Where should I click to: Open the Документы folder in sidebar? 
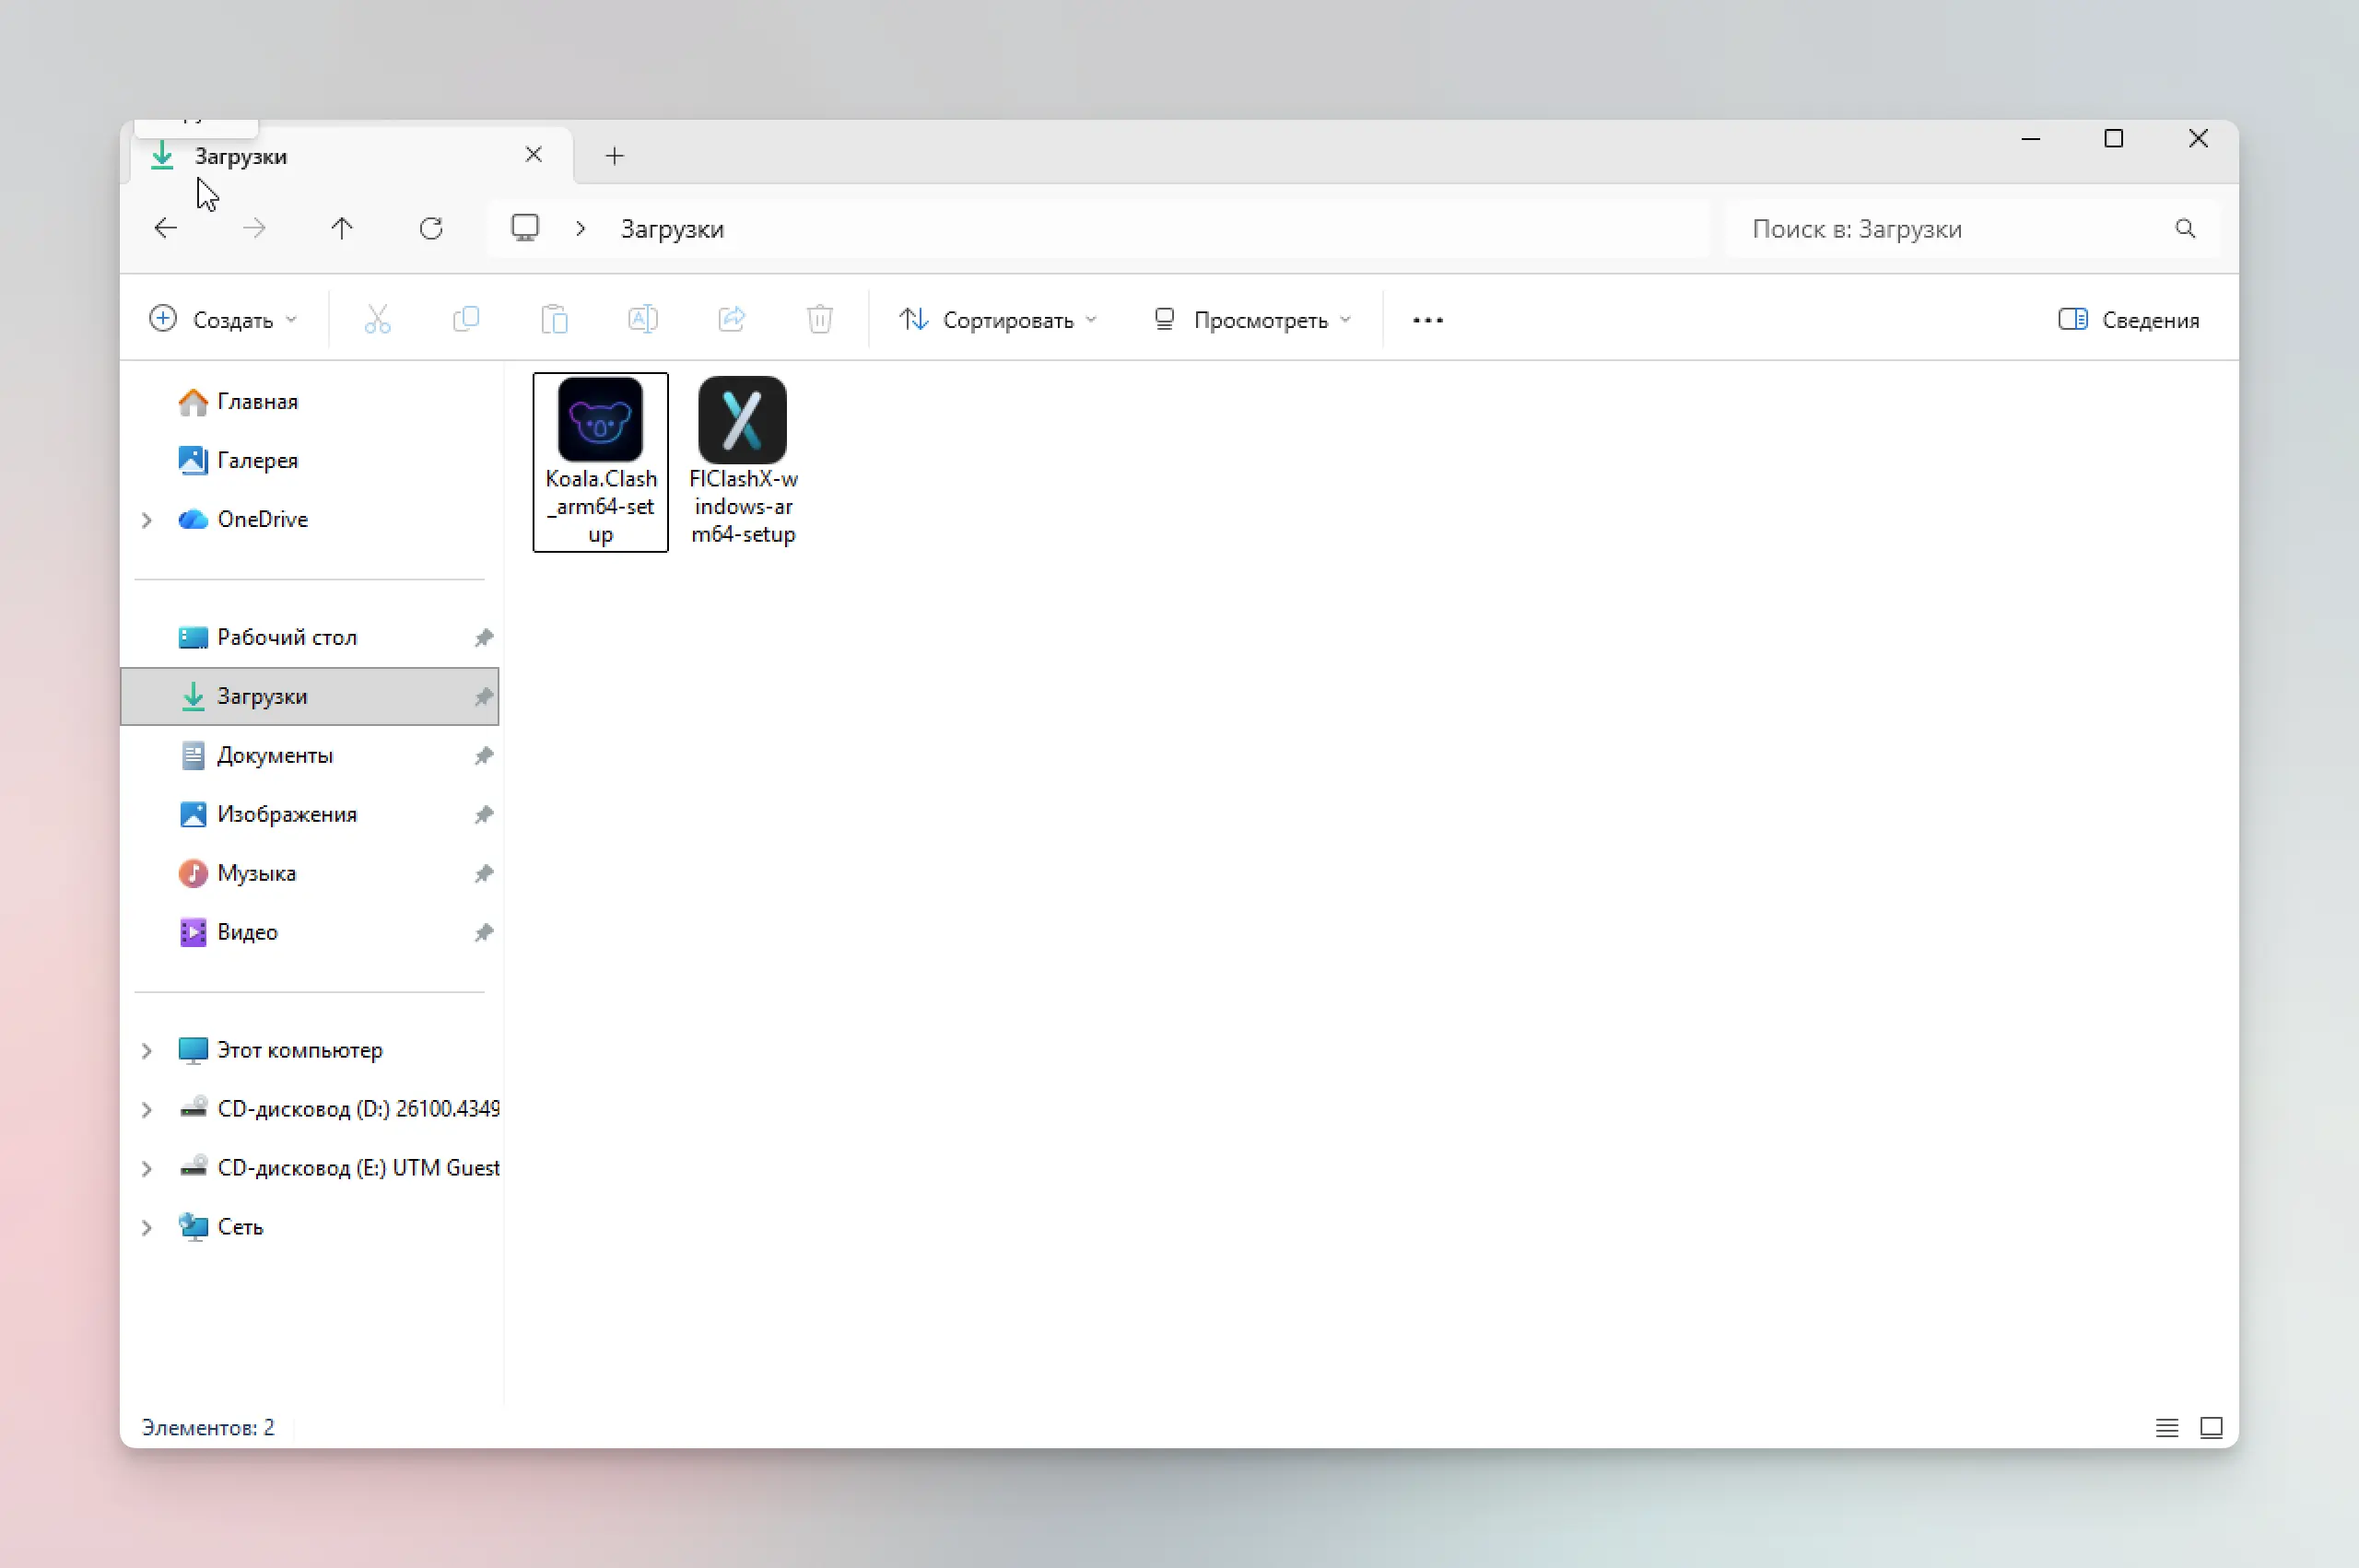pos(275,755)
